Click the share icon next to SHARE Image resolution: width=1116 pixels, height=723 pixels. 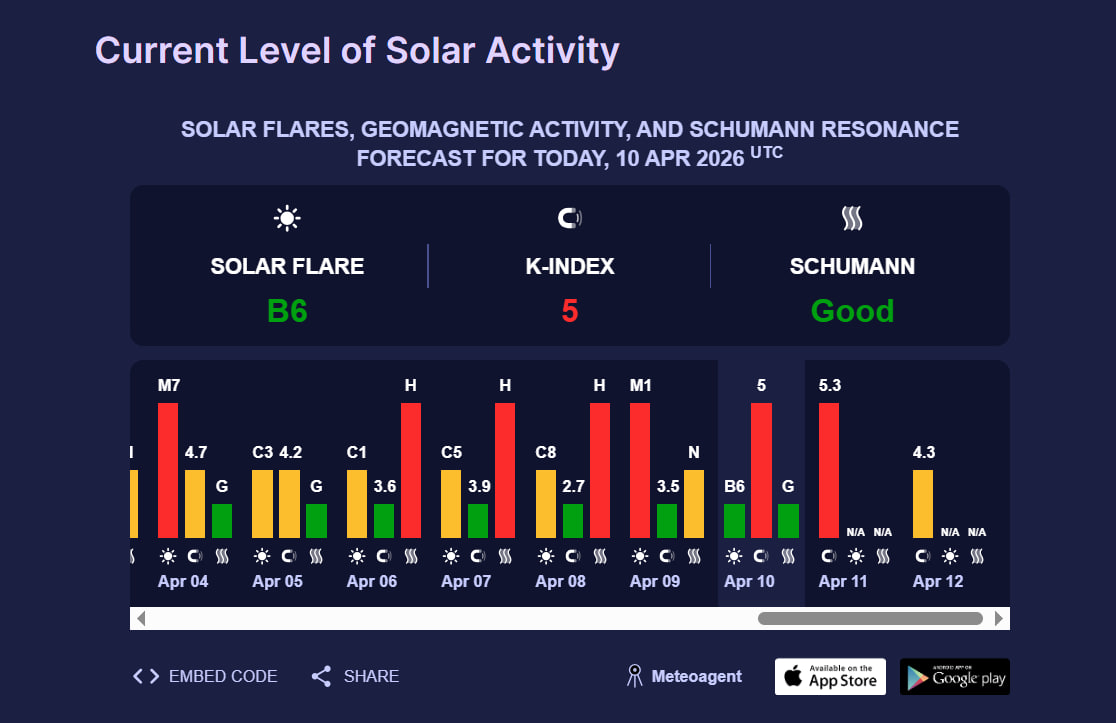[x=321, y=676]
